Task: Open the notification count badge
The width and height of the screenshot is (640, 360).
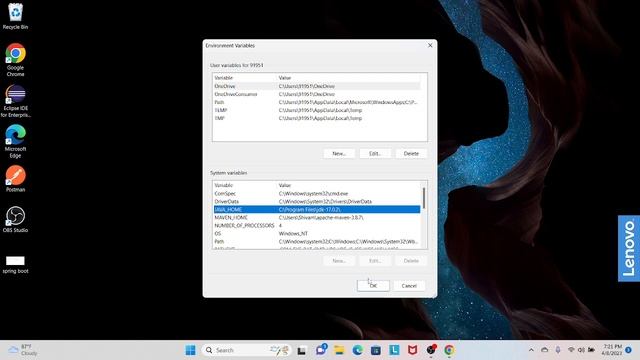Action: pos(629,350)
